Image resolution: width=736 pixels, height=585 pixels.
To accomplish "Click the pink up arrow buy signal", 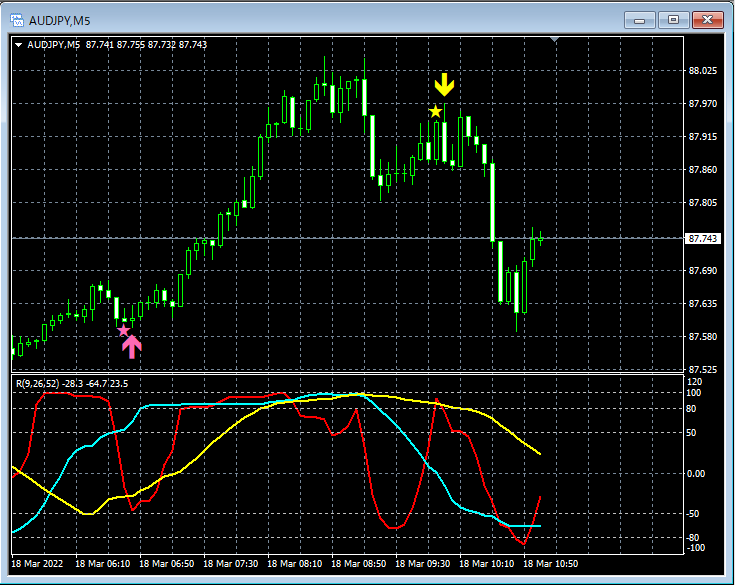I will tap(132, 347).
